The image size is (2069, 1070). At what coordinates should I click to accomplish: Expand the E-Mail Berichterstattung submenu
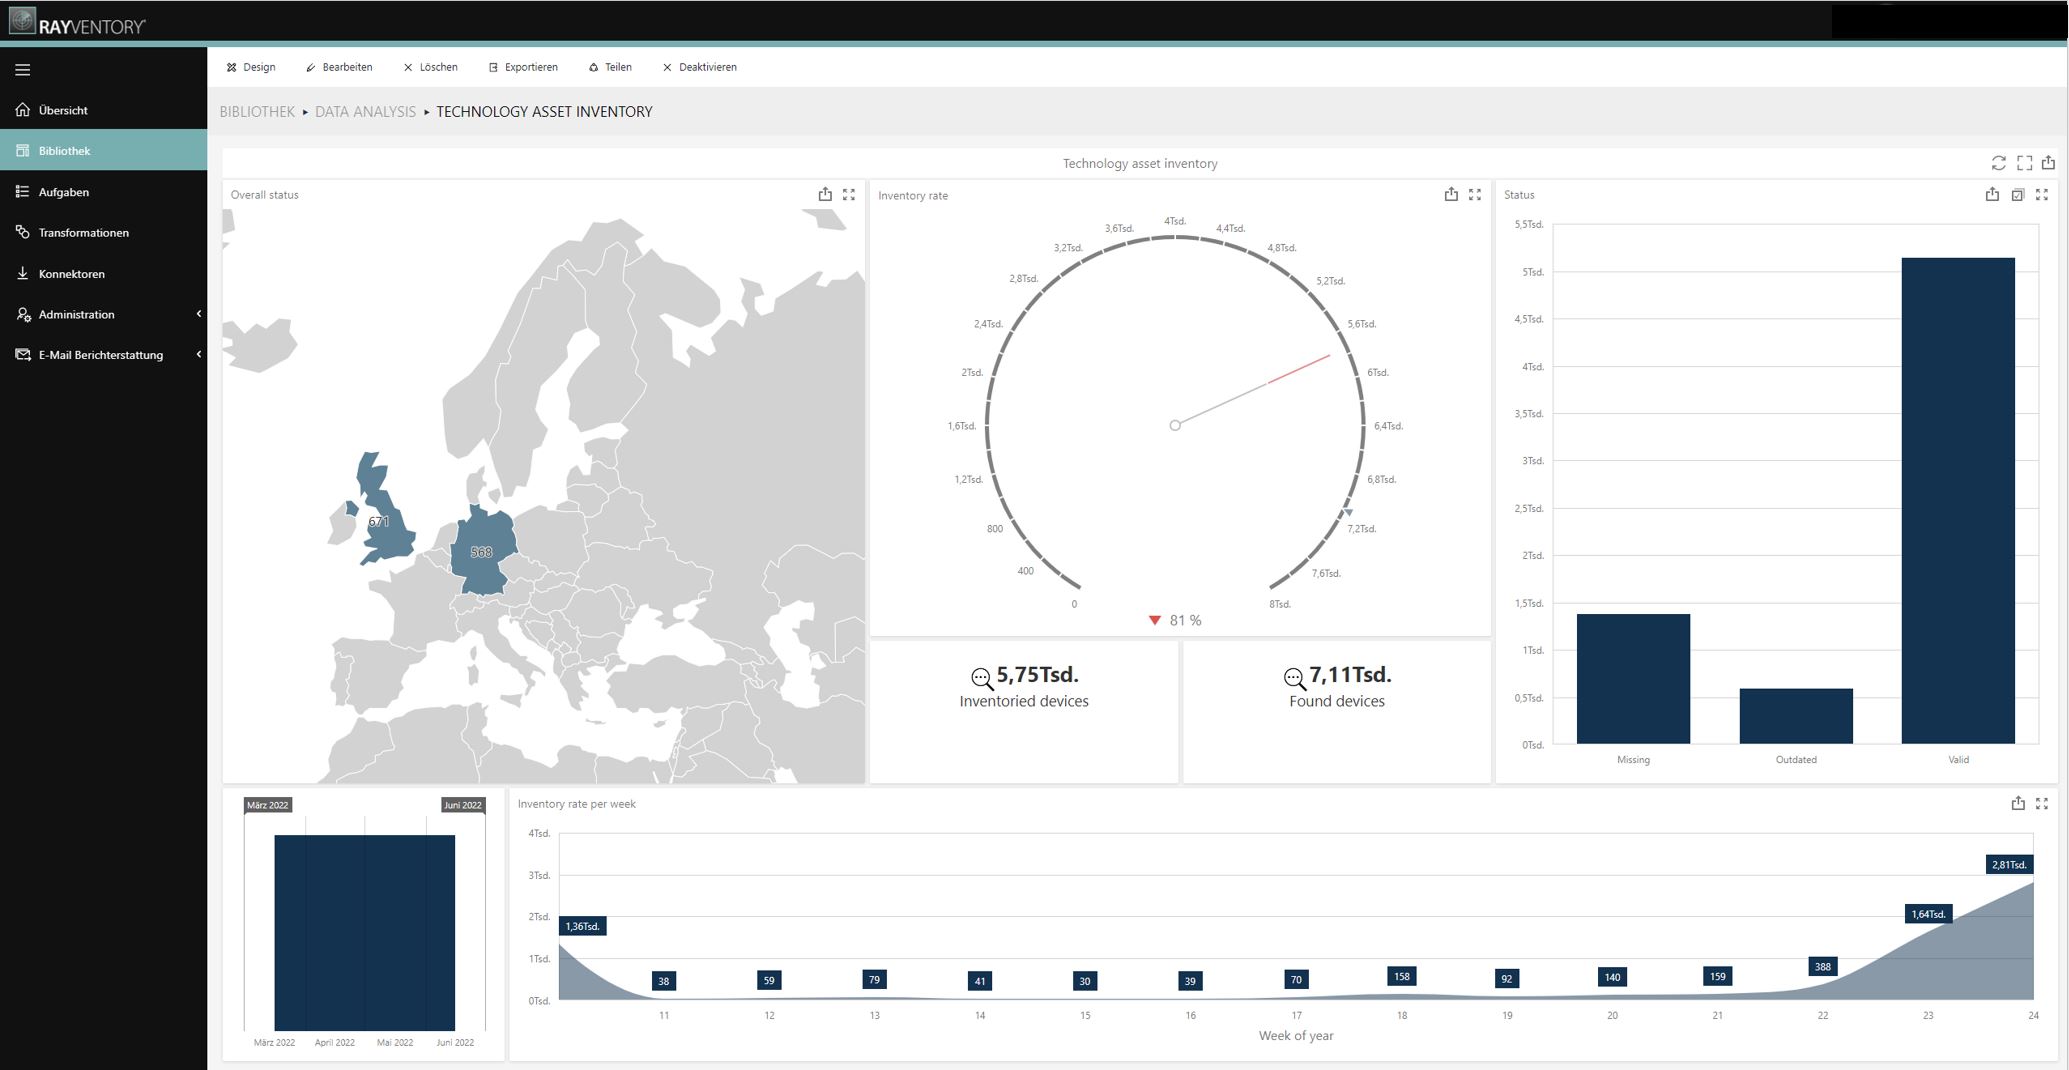(x=198, y=355)
